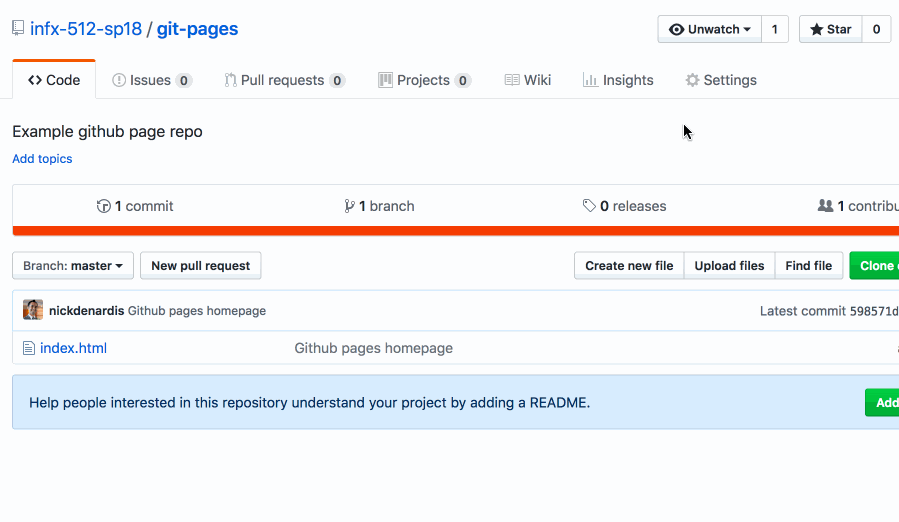Click the index.html file icon
Screen dimensions: 899x522
coord(29,348)
